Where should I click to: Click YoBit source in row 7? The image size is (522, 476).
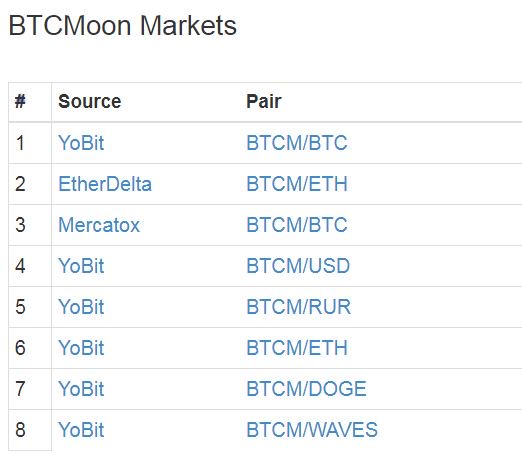81,389
